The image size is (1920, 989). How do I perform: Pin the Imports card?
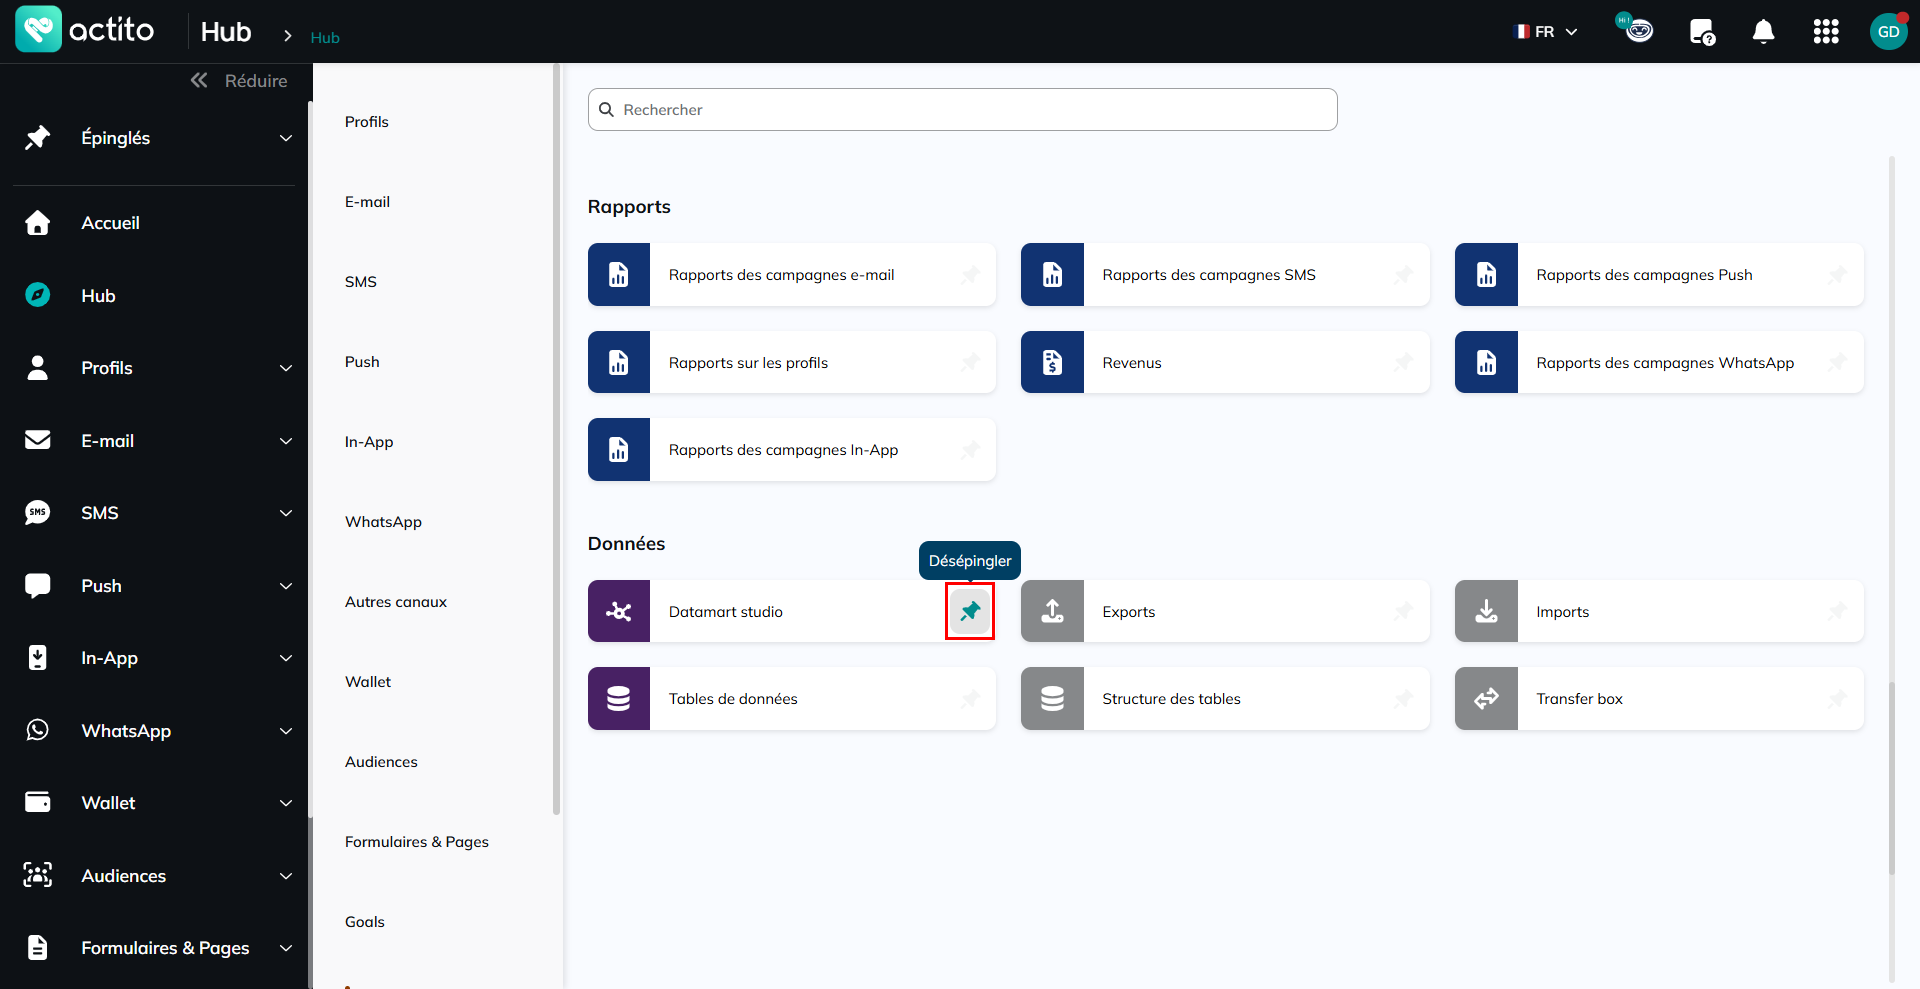click(x=1838, y=611)
